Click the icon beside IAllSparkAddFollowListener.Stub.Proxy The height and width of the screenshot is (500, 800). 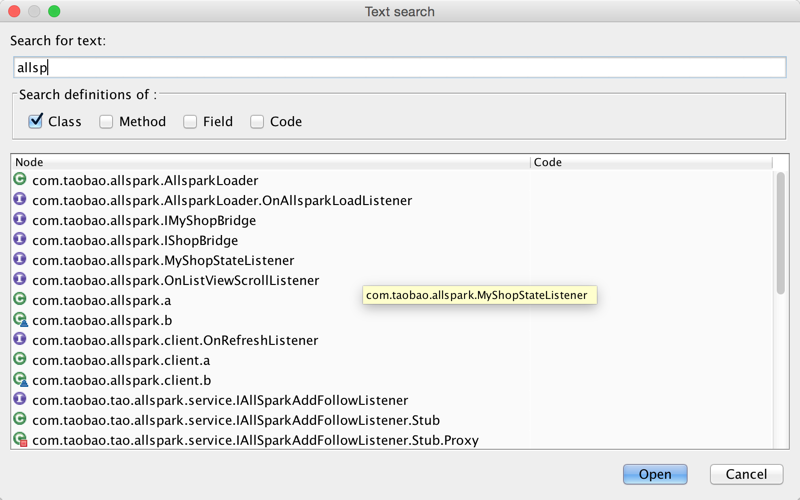tap(19, 440)
